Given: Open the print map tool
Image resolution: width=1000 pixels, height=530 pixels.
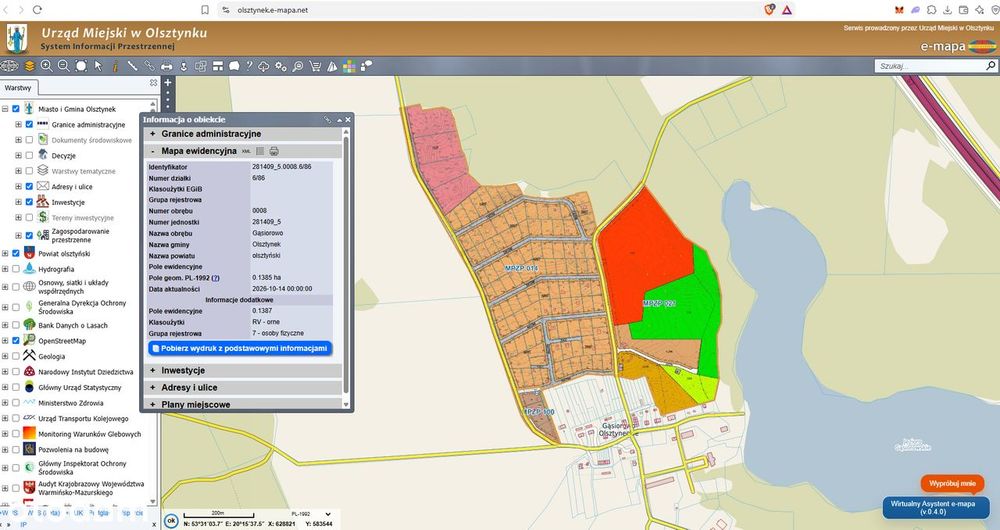Looking at the screenshot, I should tap(166, 66).
